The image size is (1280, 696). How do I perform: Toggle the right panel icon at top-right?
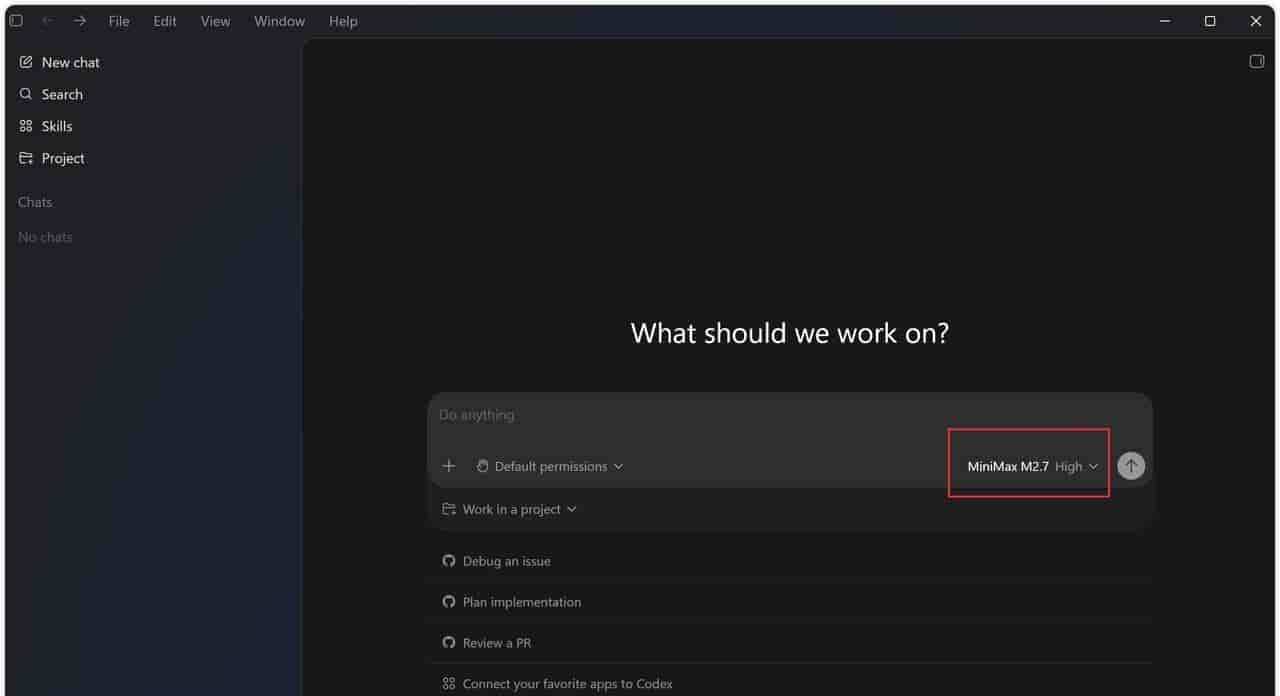click(1257, 61)
